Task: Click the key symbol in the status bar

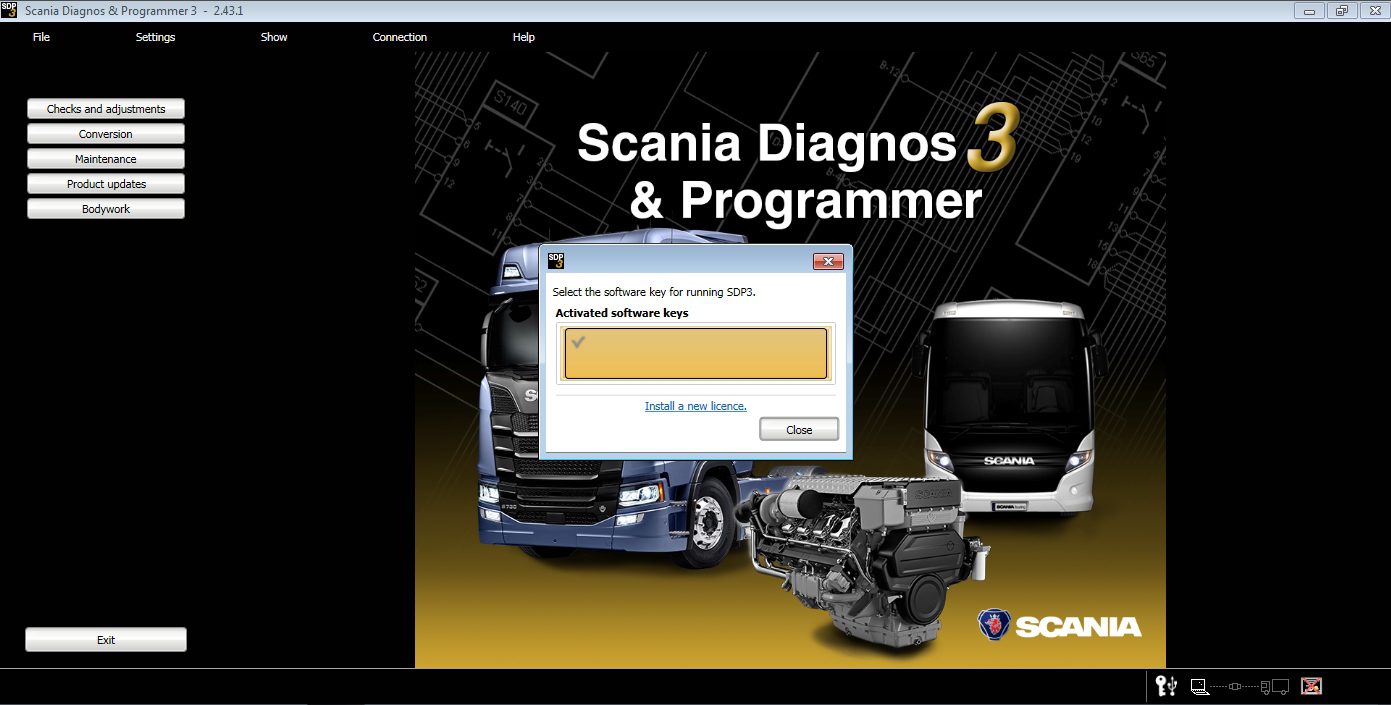Action: (x=1160, y=686)
